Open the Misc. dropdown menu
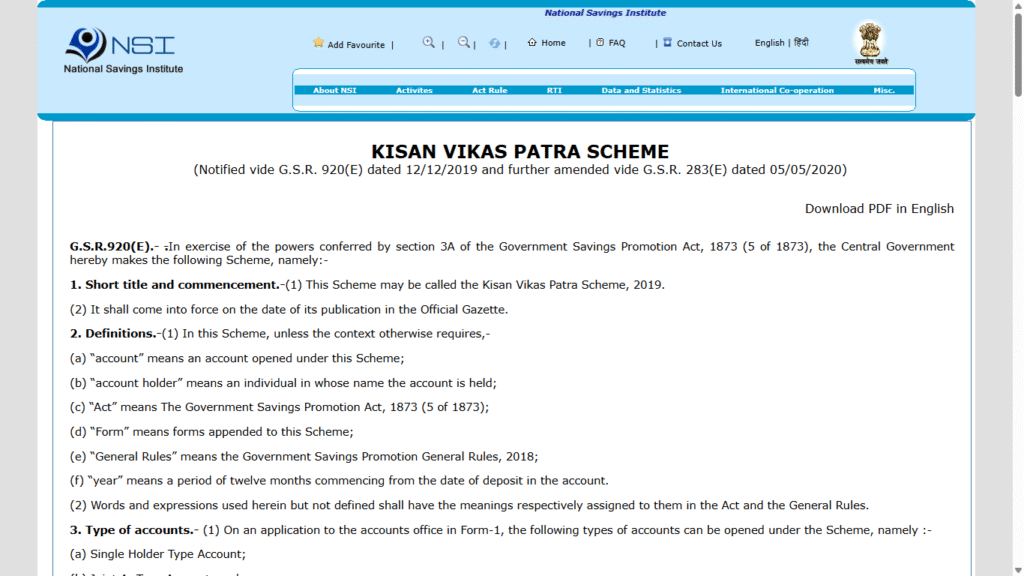 [x=884, y=89]
